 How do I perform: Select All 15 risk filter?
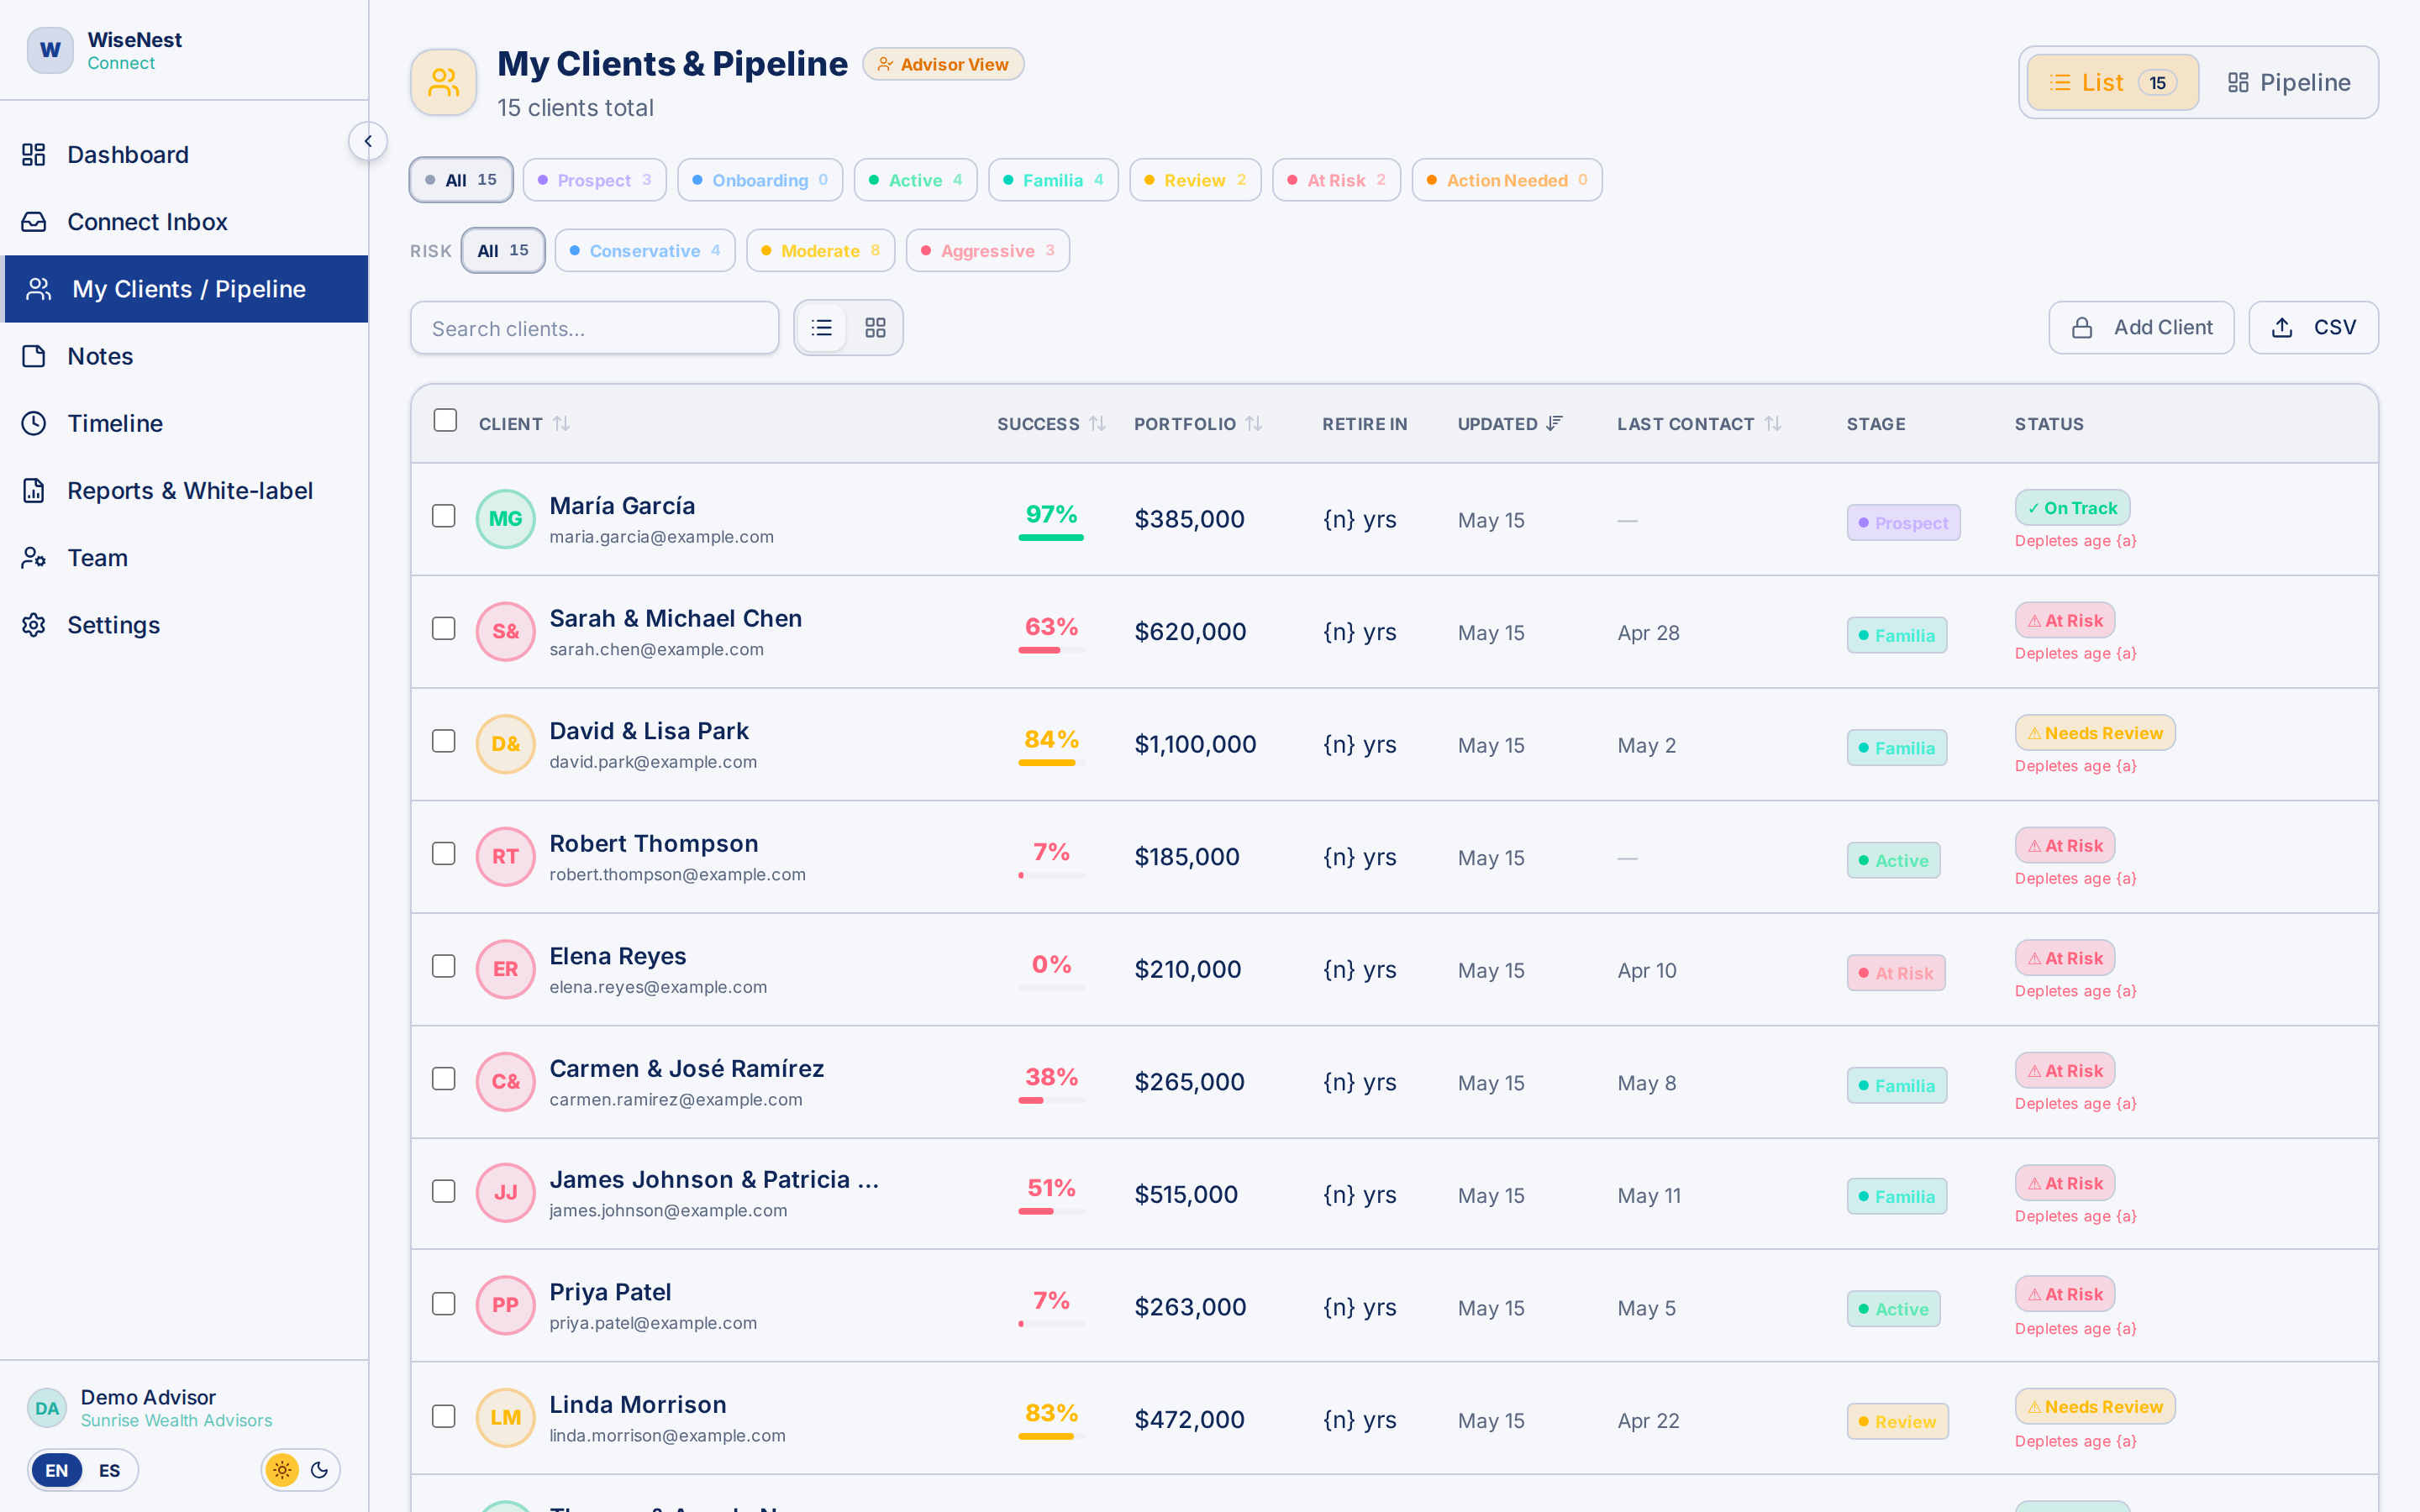coord(503,251)
